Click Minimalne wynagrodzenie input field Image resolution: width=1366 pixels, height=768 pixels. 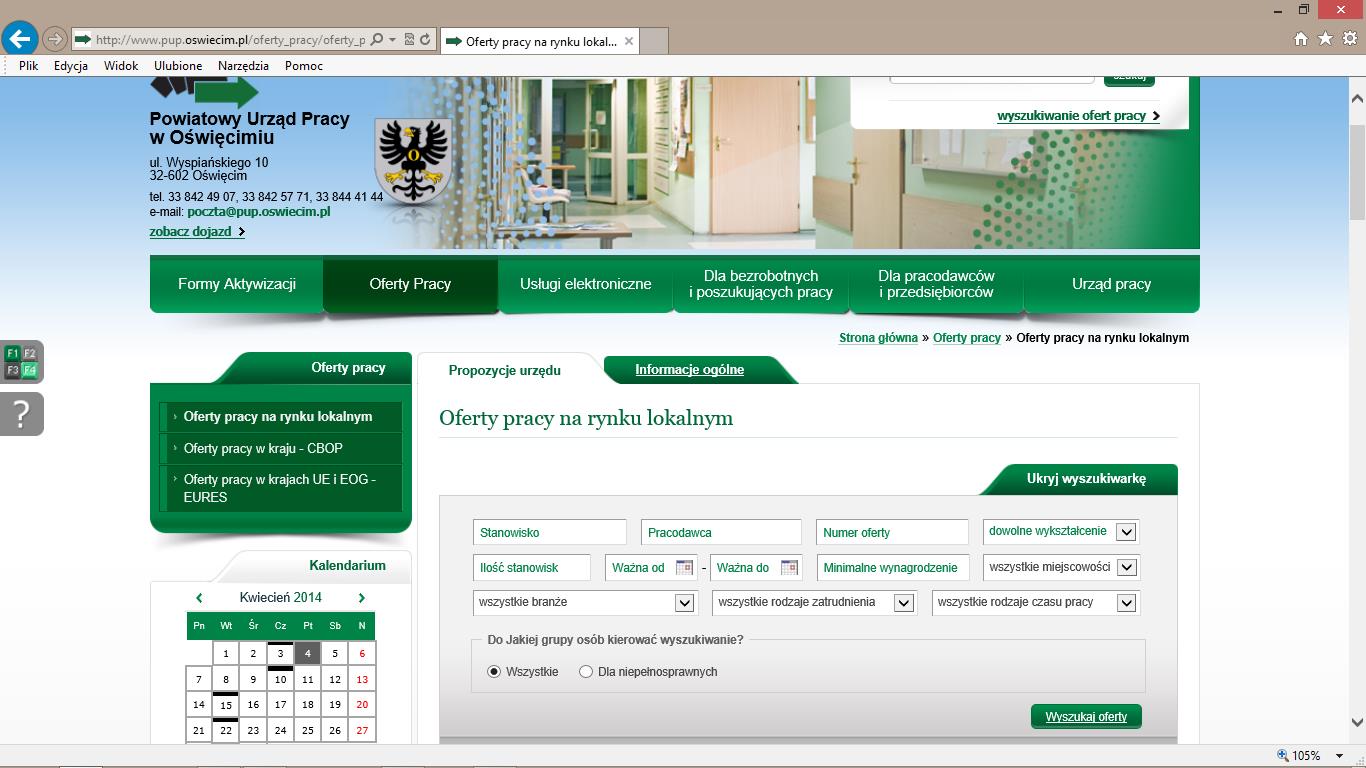pos(893,567)
